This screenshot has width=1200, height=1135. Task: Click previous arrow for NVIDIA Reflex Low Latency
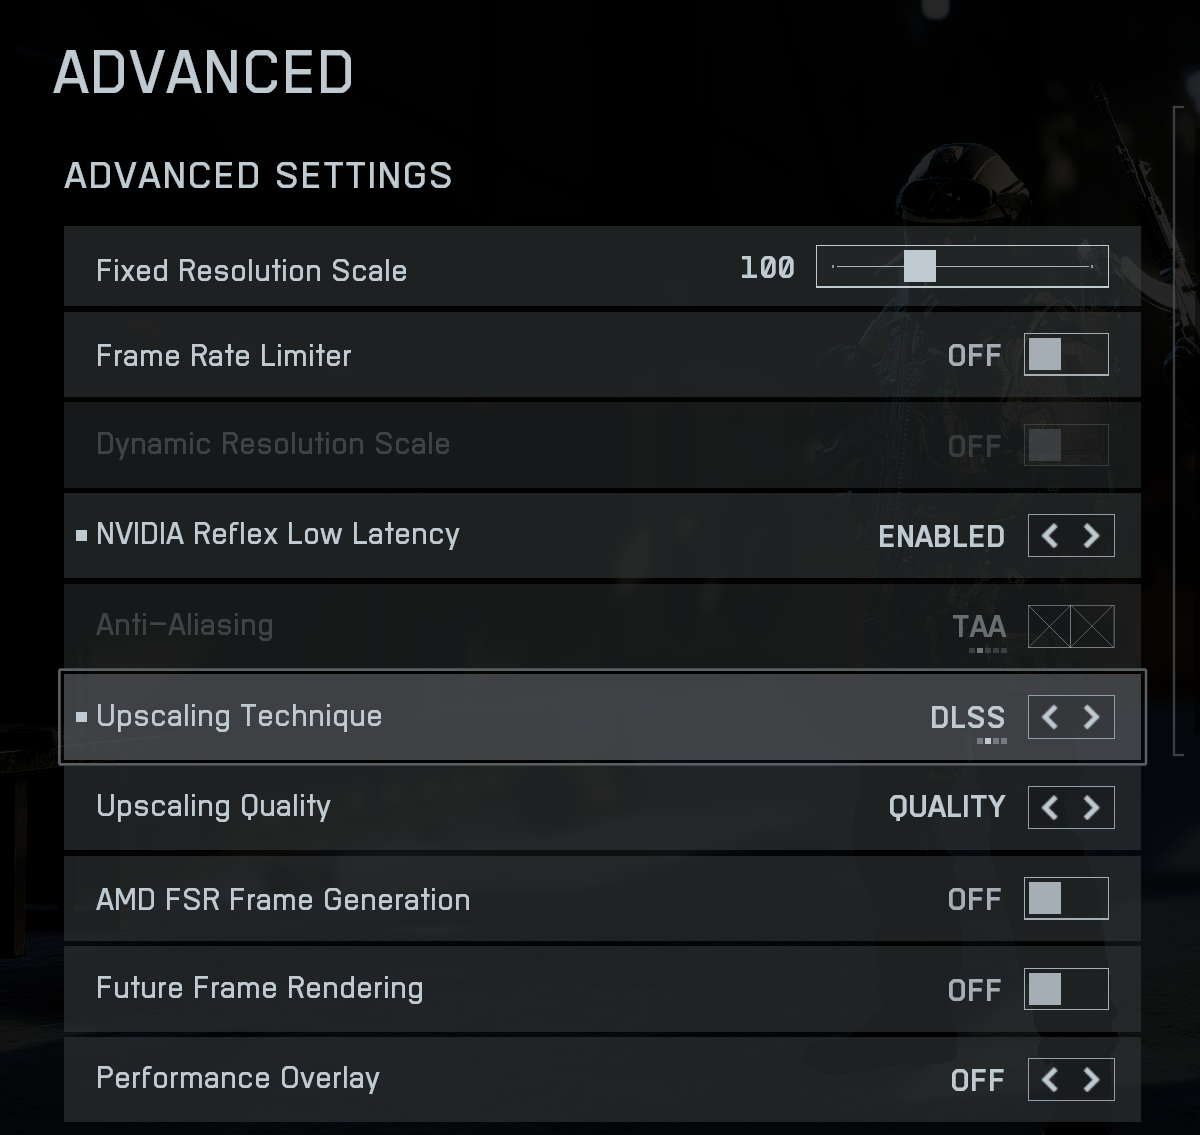[x=1050, y=536]
